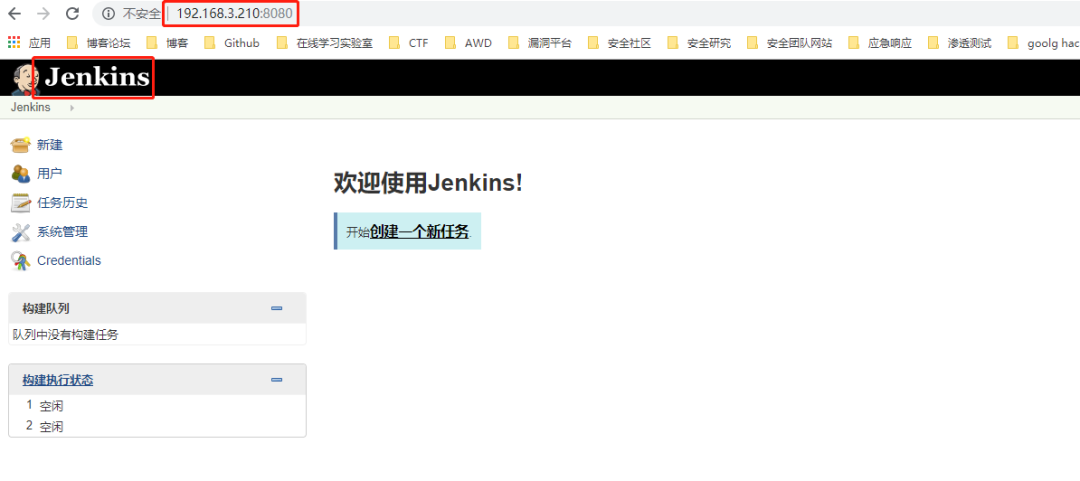Select executor 1 空闲 row
This screenshot has width=1080, height=481.
157,406
